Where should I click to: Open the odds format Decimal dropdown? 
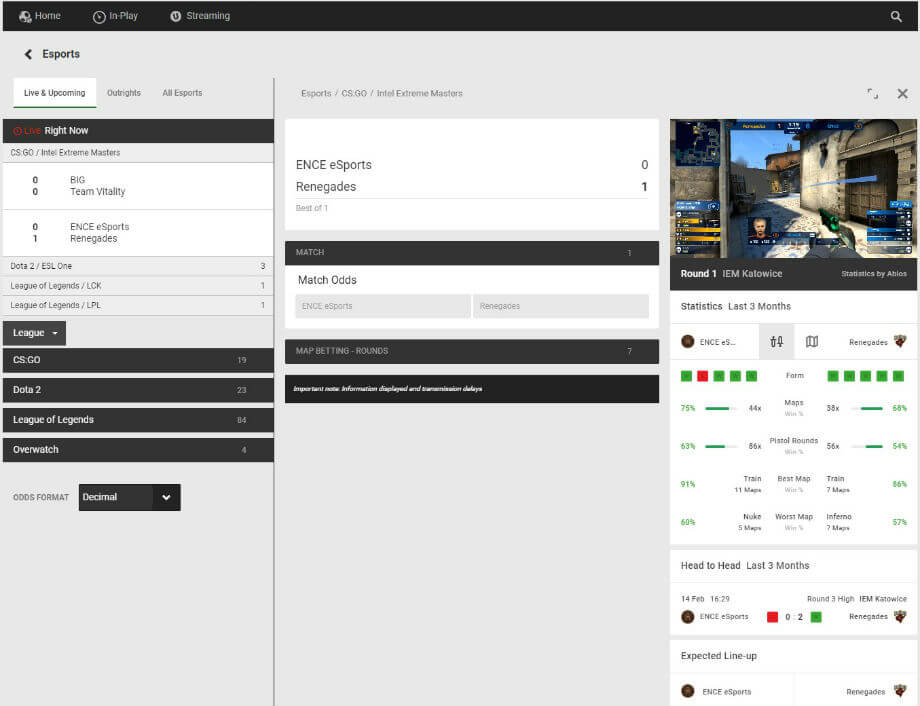[x=129, y=498]
